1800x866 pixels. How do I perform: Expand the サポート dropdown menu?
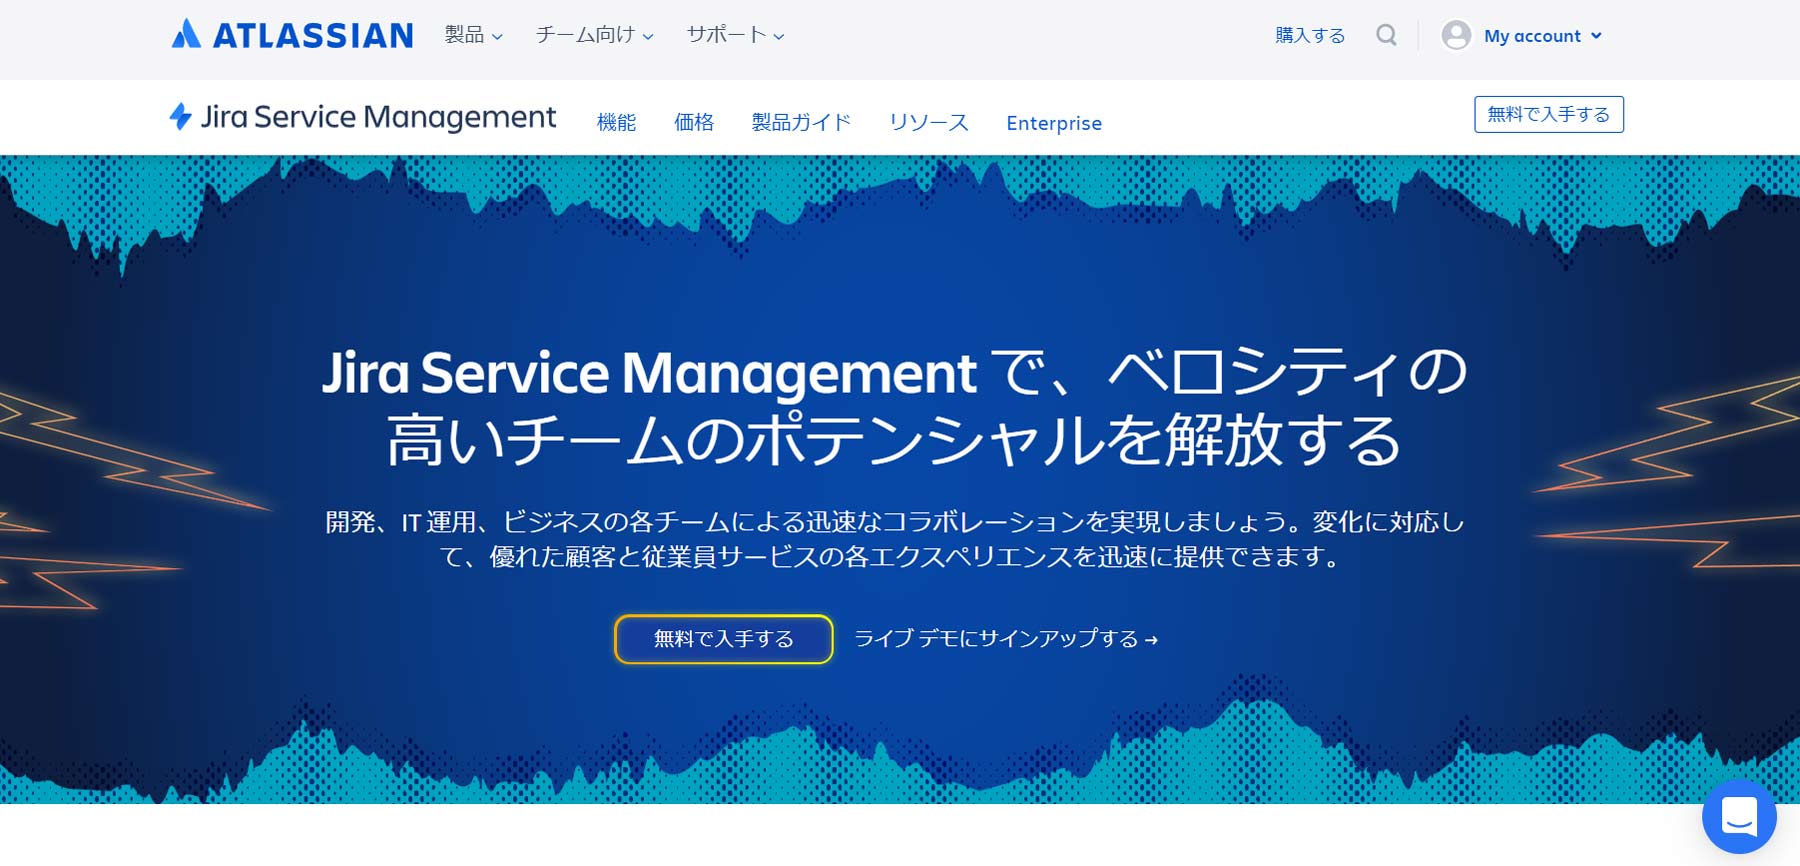pyautogui.click(x=735, y=35)
